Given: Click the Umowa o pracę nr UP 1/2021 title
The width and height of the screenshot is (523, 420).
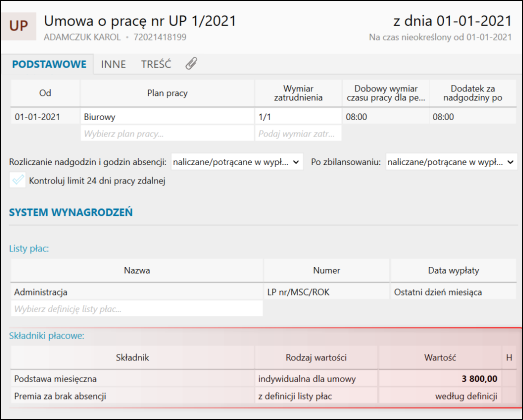Looking at the screenshot, I should coord(140,21).
